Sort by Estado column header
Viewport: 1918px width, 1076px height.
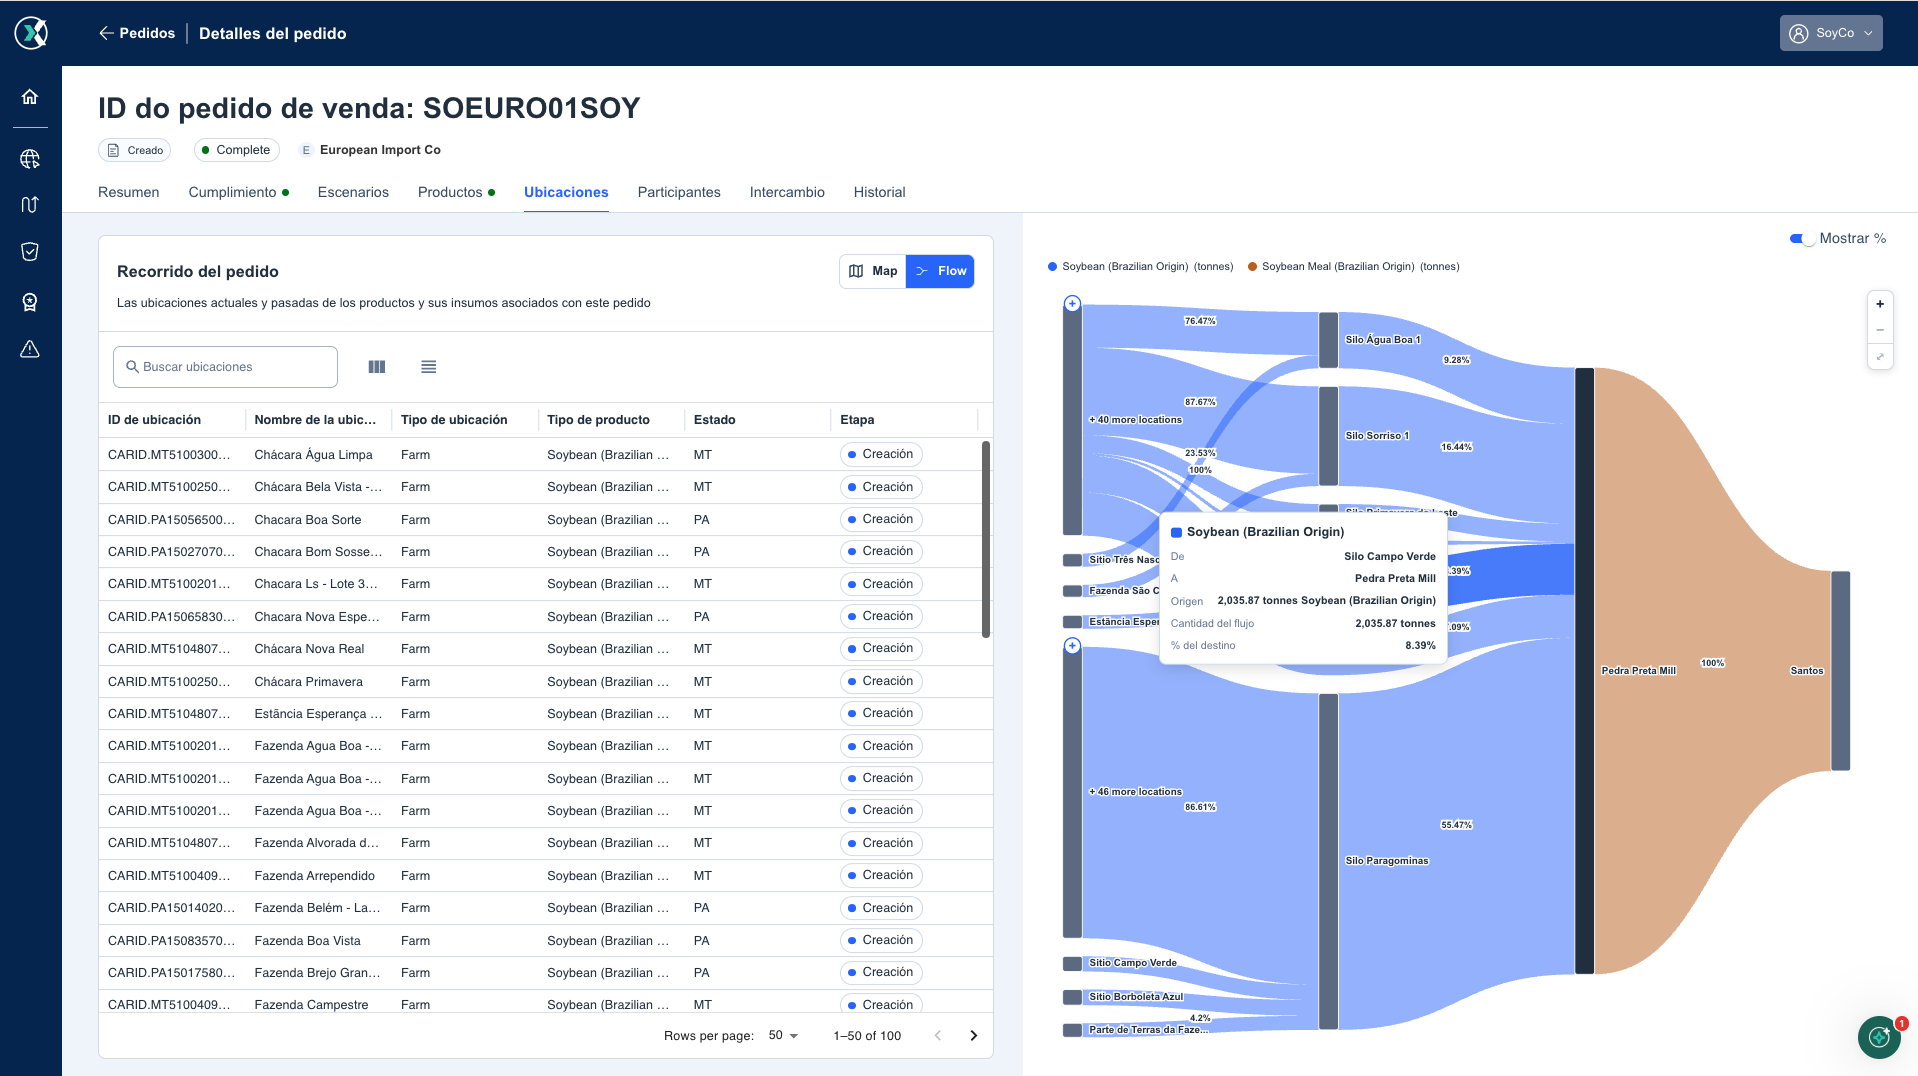pos(714,420)
